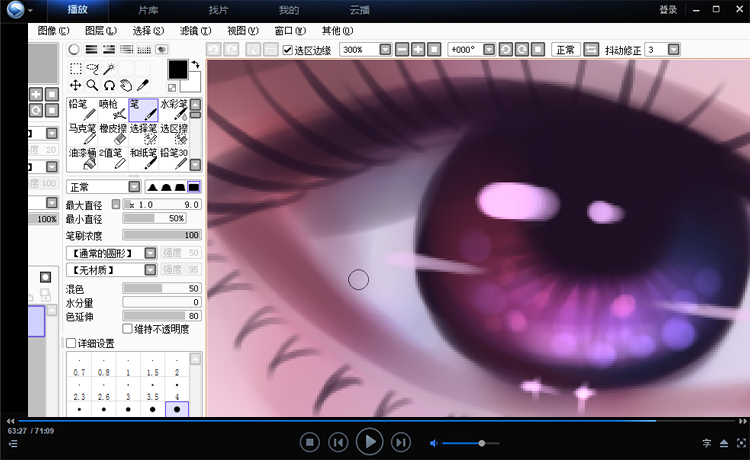Choose the 2值笔 binary pen
The image size is (750, 464).
coord(112,159)
